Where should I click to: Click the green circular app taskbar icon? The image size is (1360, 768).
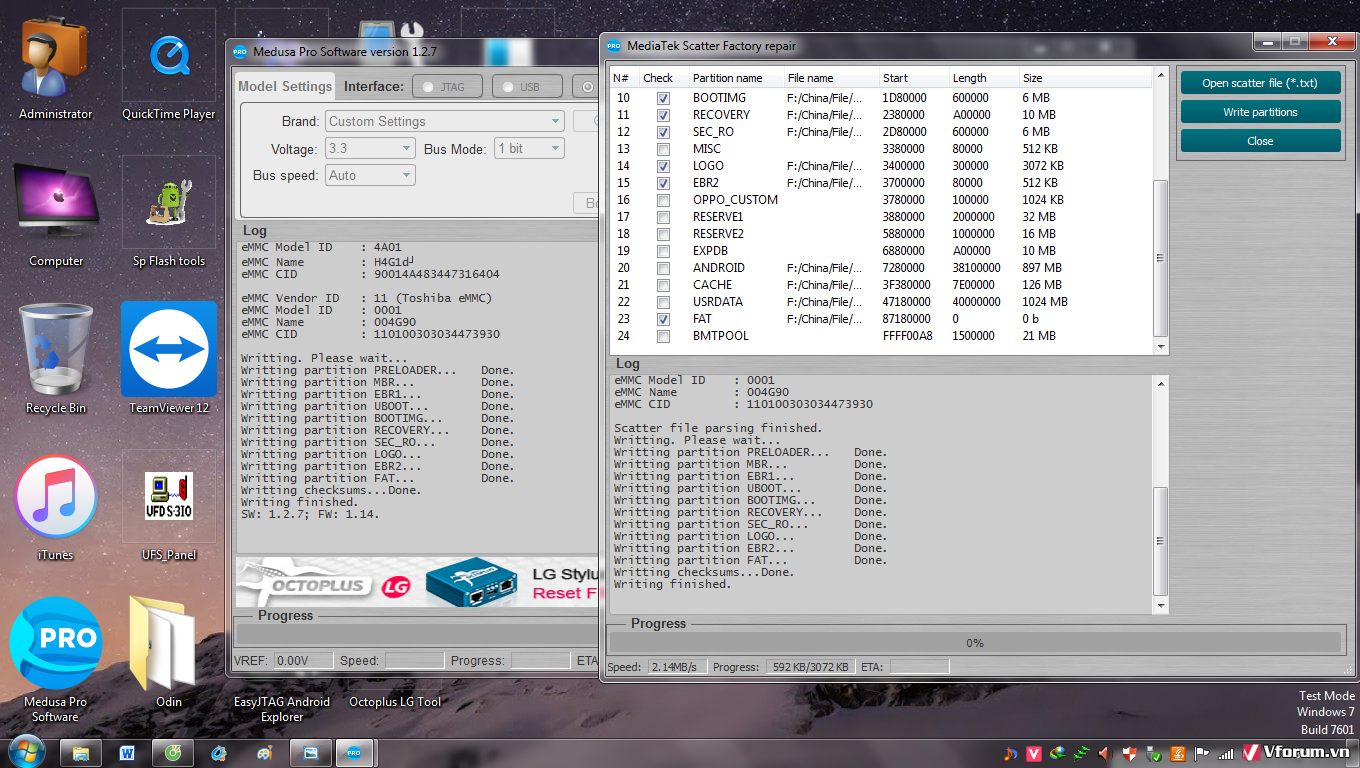[x=173, y=753]
